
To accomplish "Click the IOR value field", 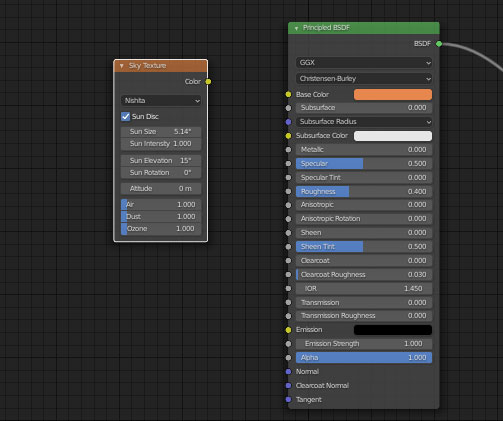I will coord(364,289).
